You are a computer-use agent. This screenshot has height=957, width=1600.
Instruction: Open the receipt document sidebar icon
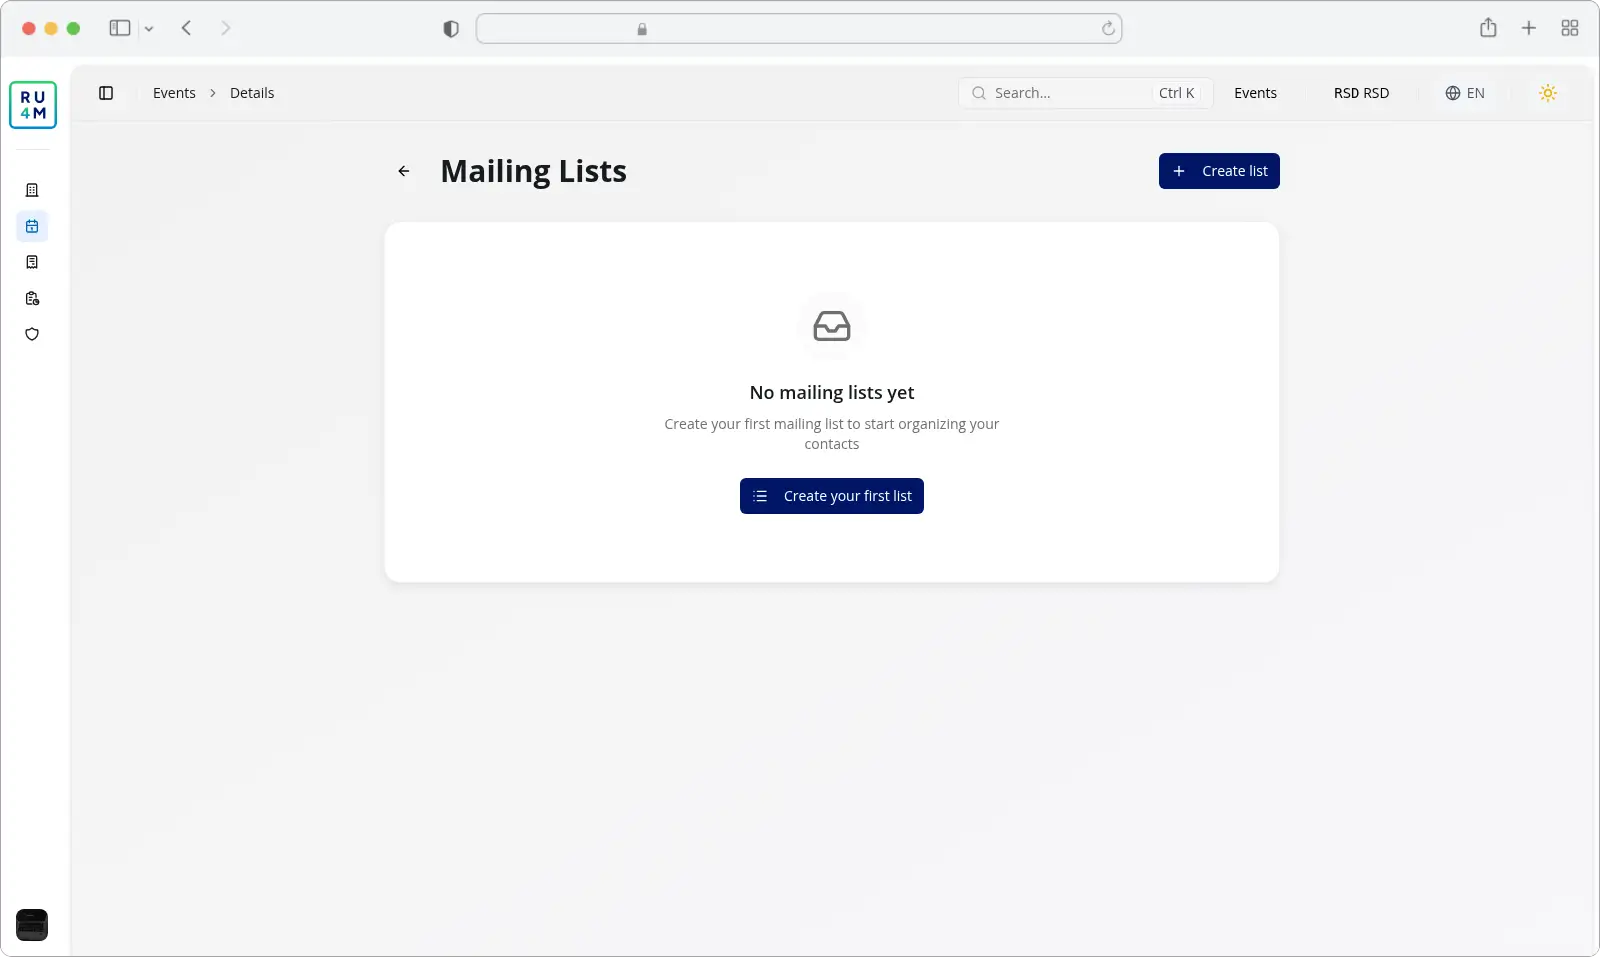click(x=32, y=262)
